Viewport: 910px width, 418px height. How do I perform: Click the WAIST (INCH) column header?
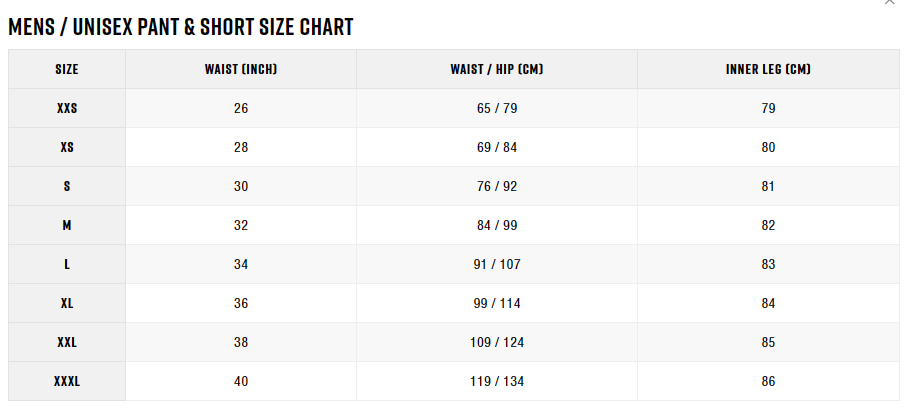[241, 69]
